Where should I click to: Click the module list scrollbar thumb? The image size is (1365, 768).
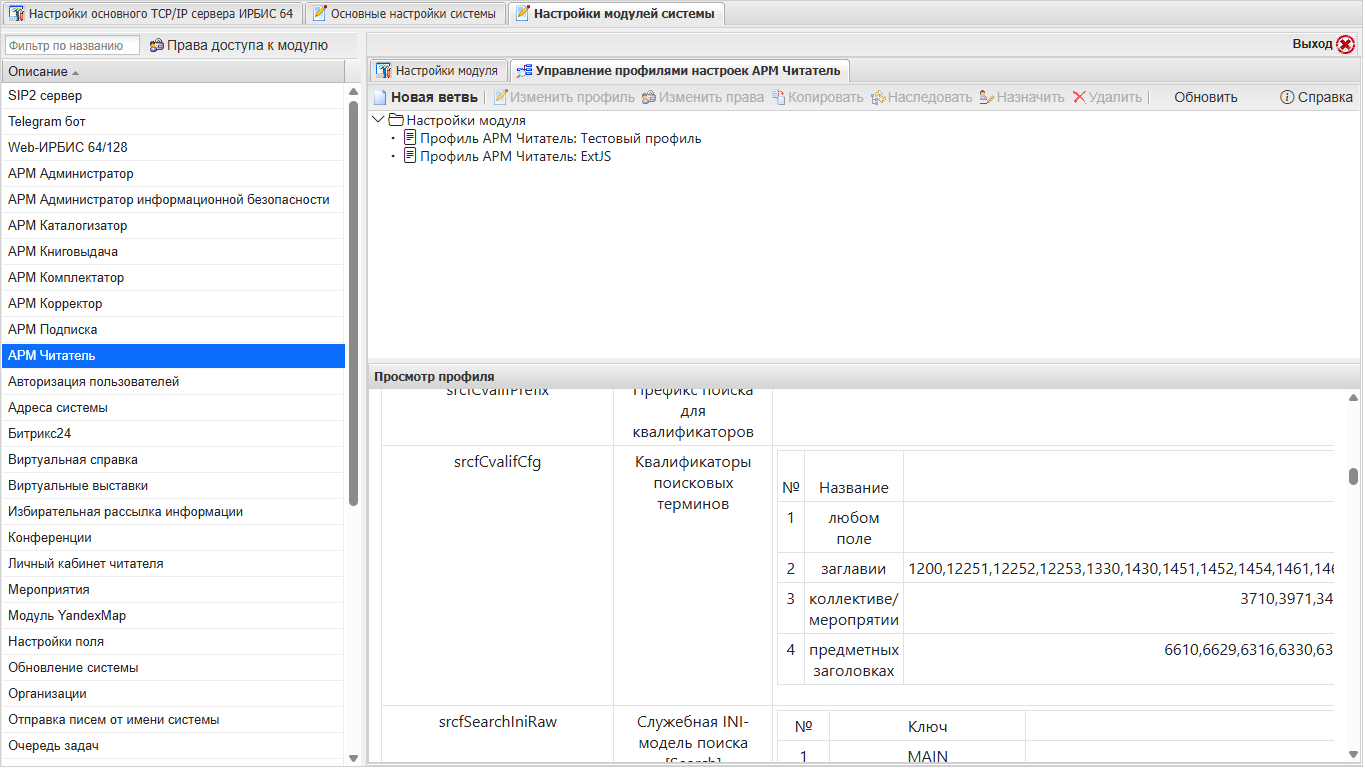coord(353,304)
